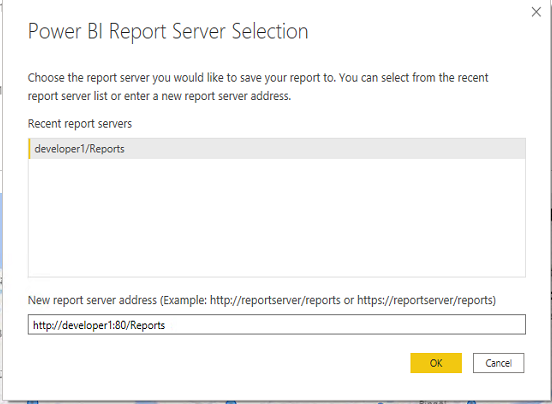Click the Power BI Report Server Selection title
The width and height of the screenshot is (552, 404).
[168, 32]
